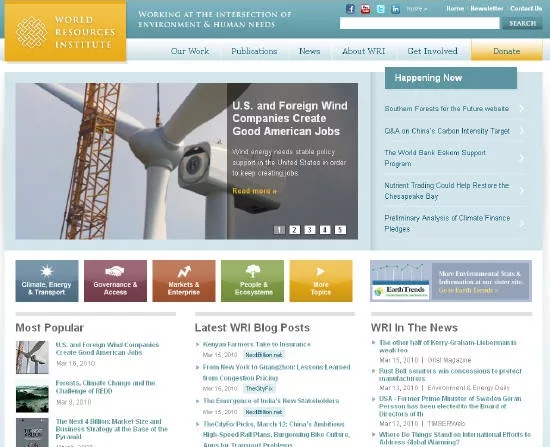Open Governance & Access topic tile
Image resolution: width=550 pixels, height=447 pixels.
pyautogui.click(x=115, y=281)
